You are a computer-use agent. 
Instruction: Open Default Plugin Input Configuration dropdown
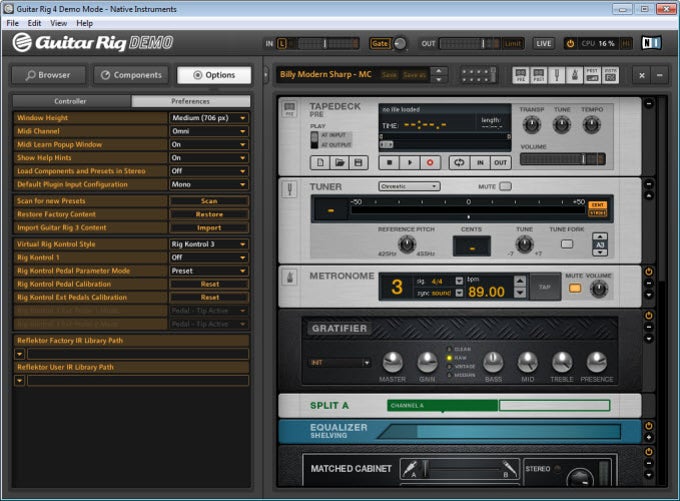pos(209,184)
